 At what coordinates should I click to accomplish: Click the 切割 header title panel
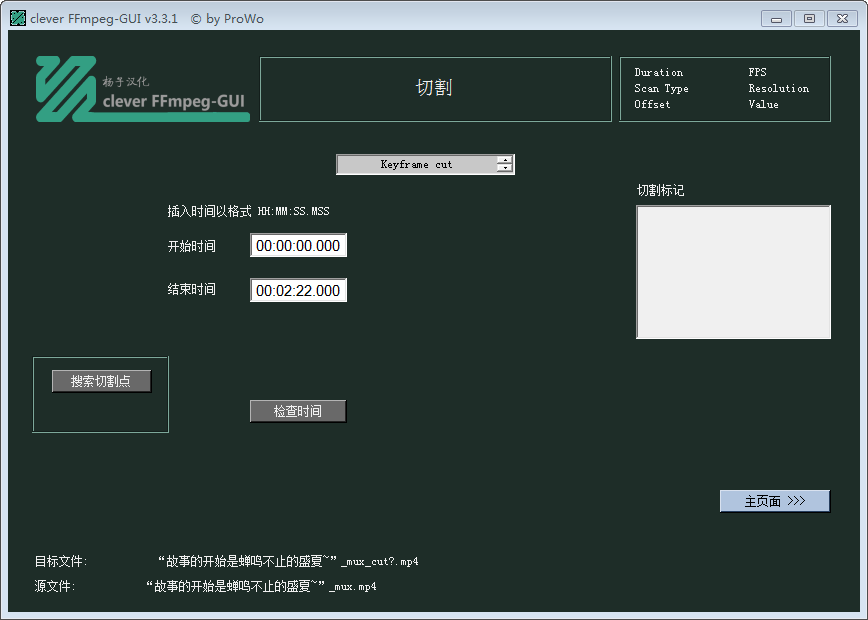436,89
